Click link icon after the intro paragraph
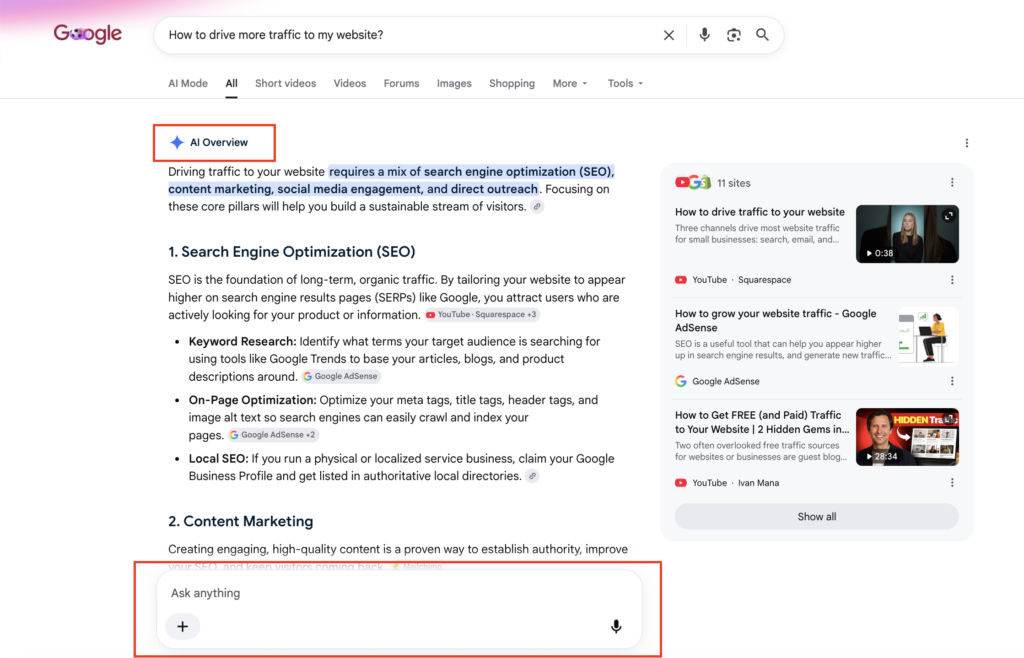1024x658 pixels. (537, 207)
